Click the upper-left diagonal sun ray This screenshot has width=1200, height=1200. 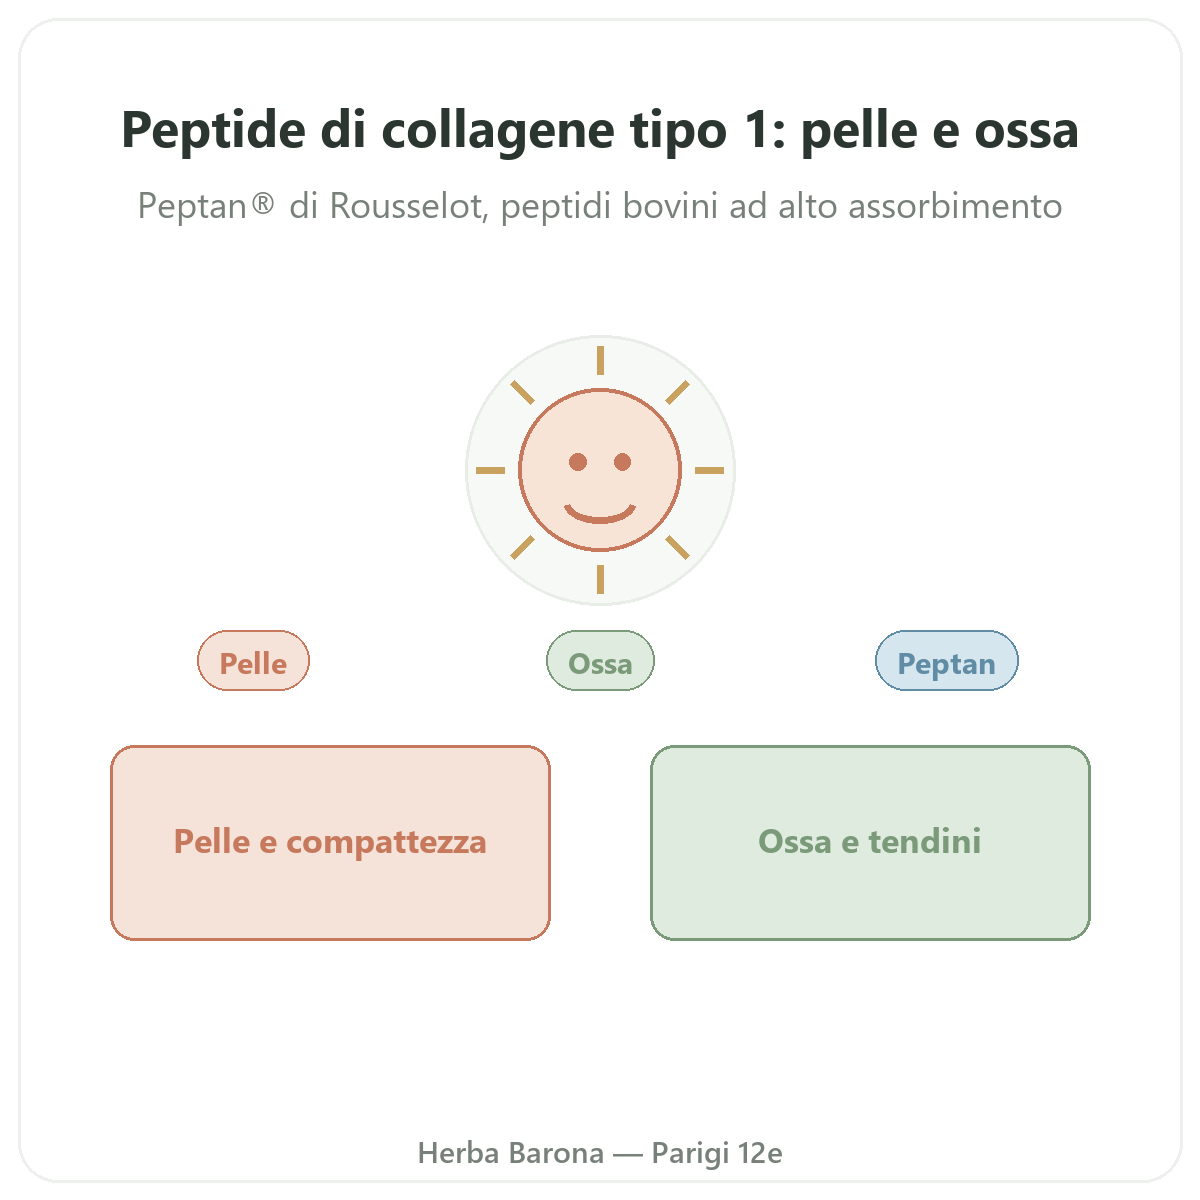click(522, 392)
